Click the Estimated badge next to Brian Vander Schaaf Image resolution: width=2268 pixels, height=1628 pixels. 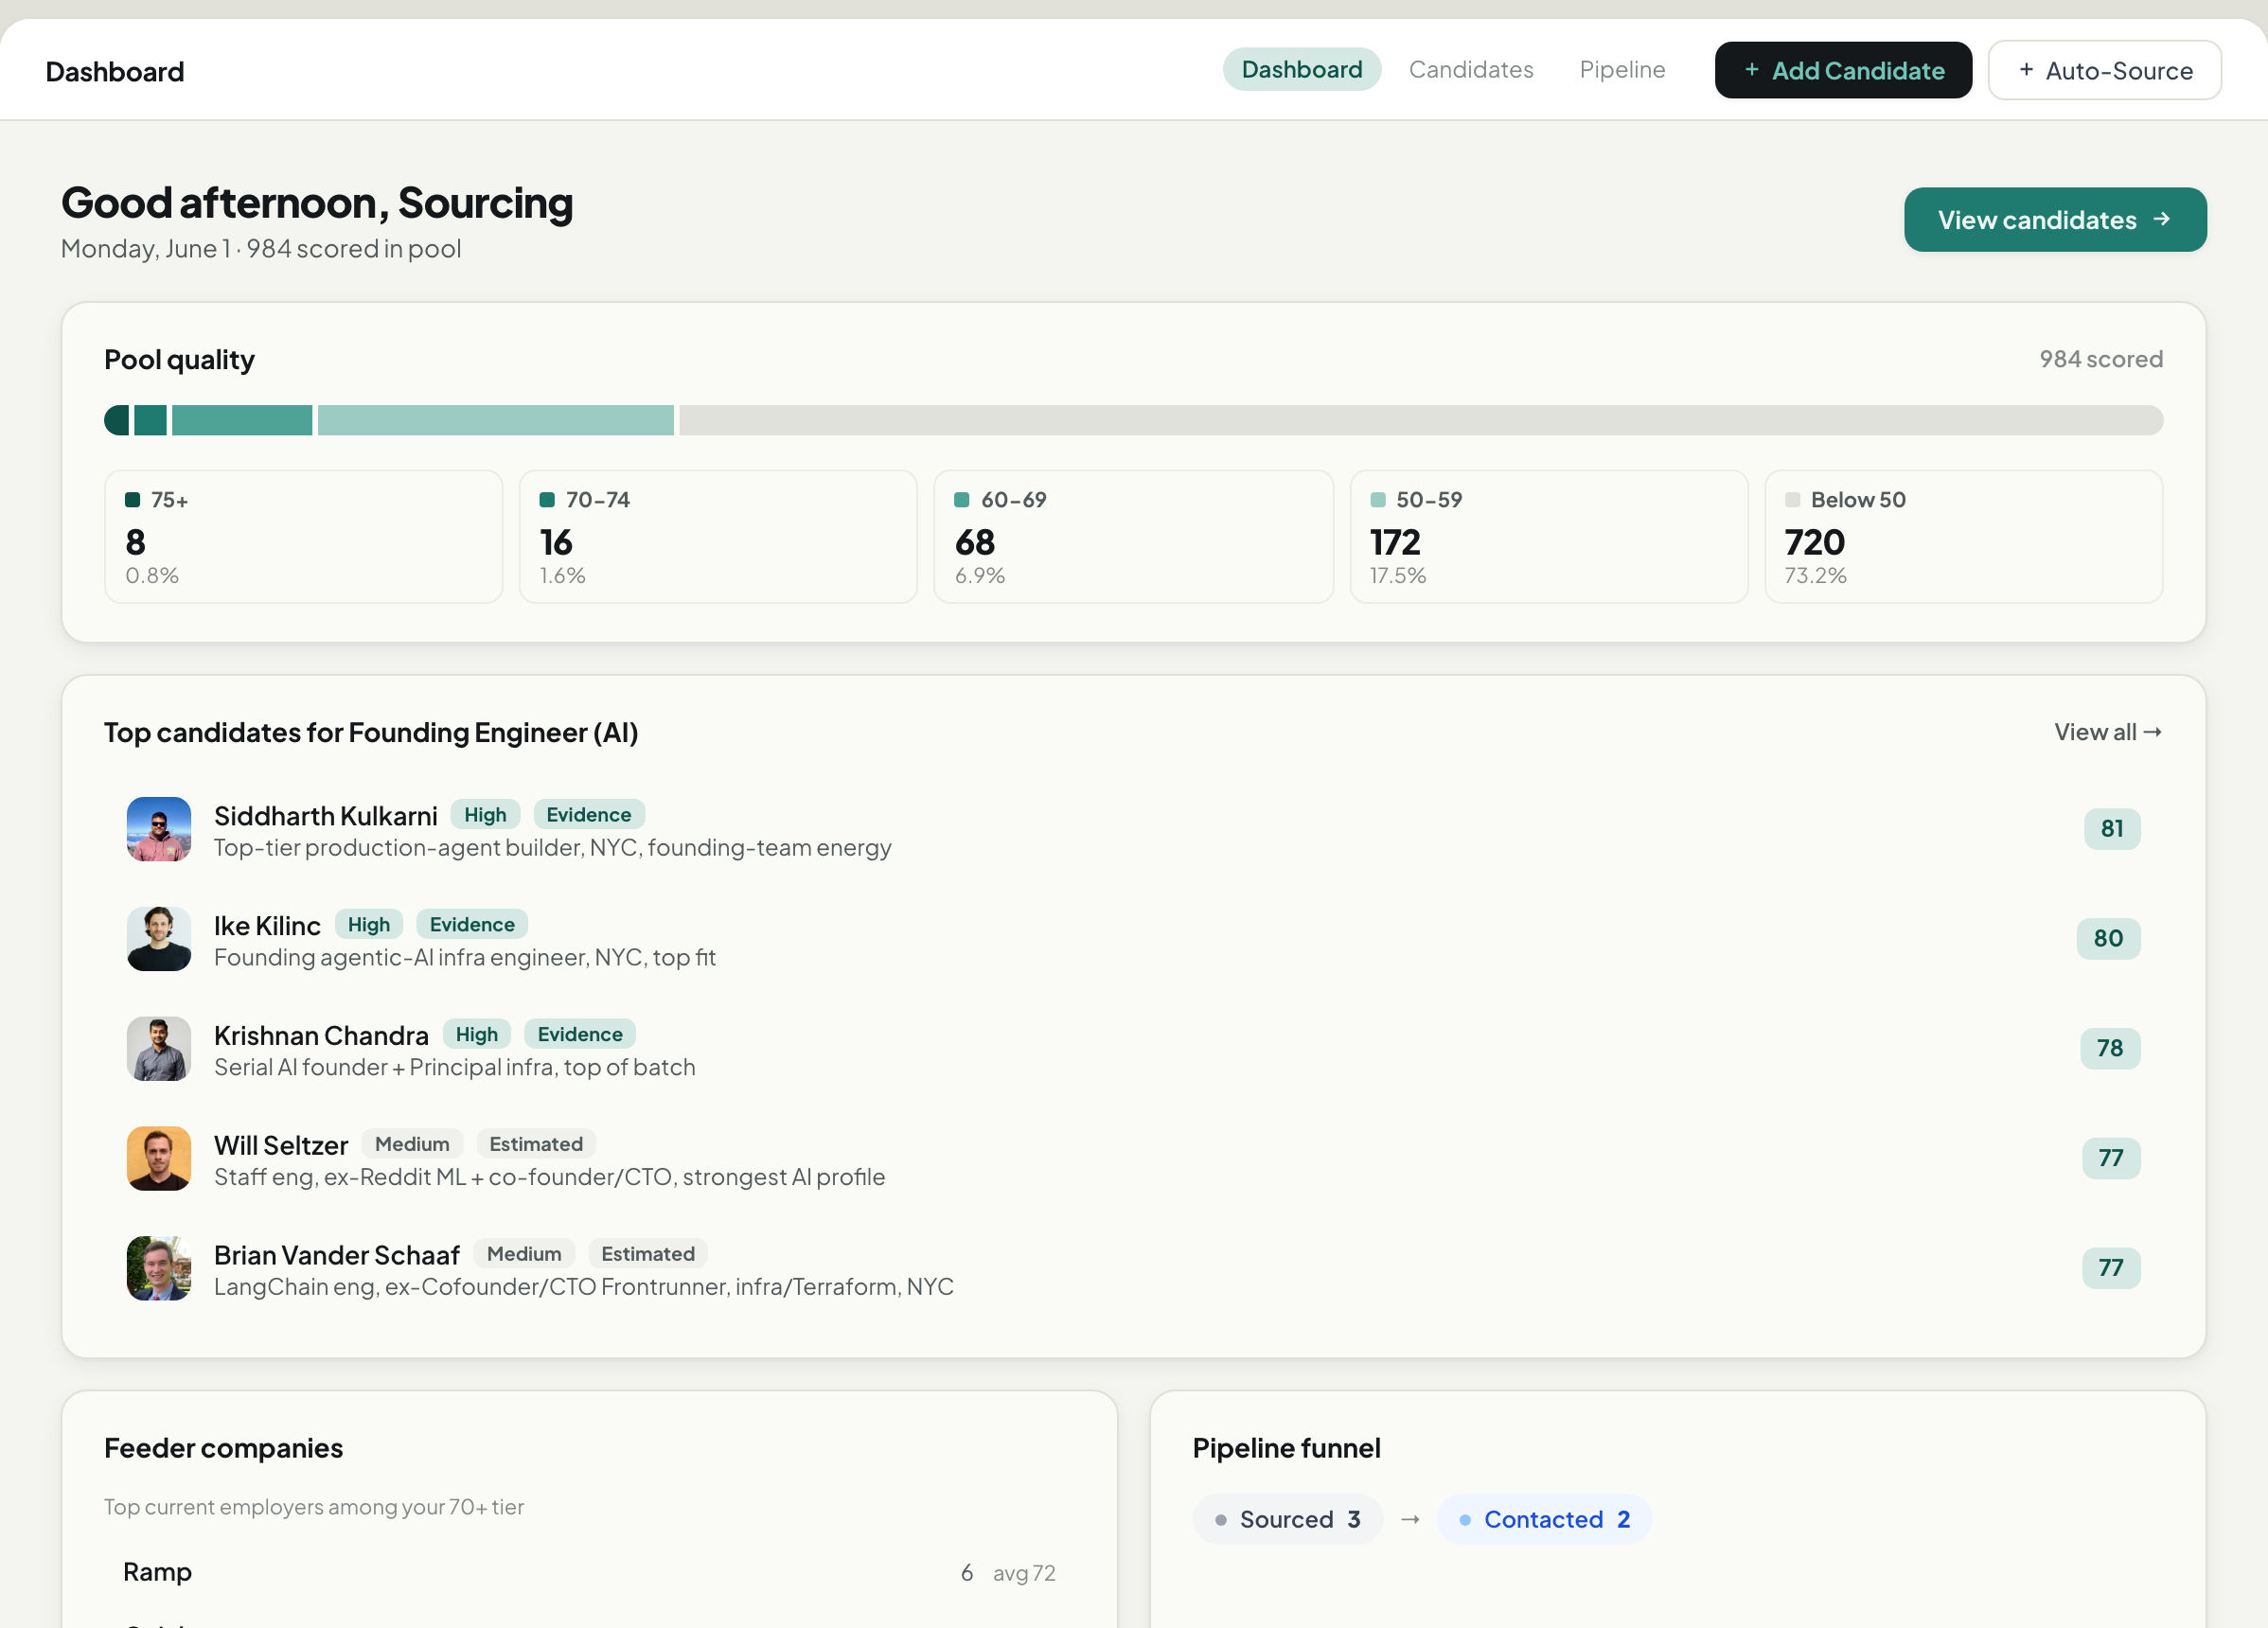pyautogui.click(x=648, y=1254)
